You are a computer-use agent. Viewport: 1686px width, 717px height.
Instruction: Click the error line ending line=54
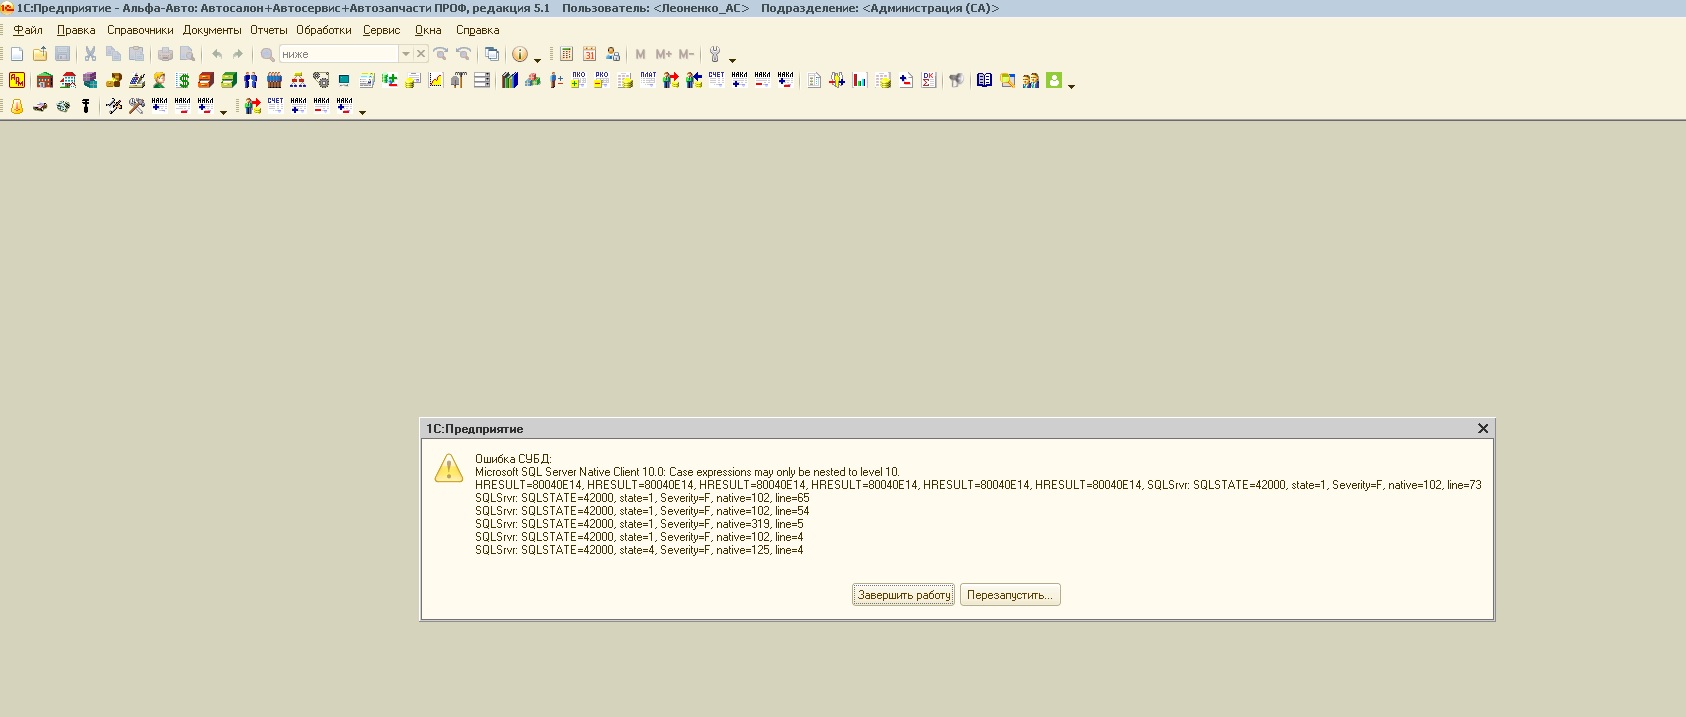pyautogui.click(x=642, y=511)
